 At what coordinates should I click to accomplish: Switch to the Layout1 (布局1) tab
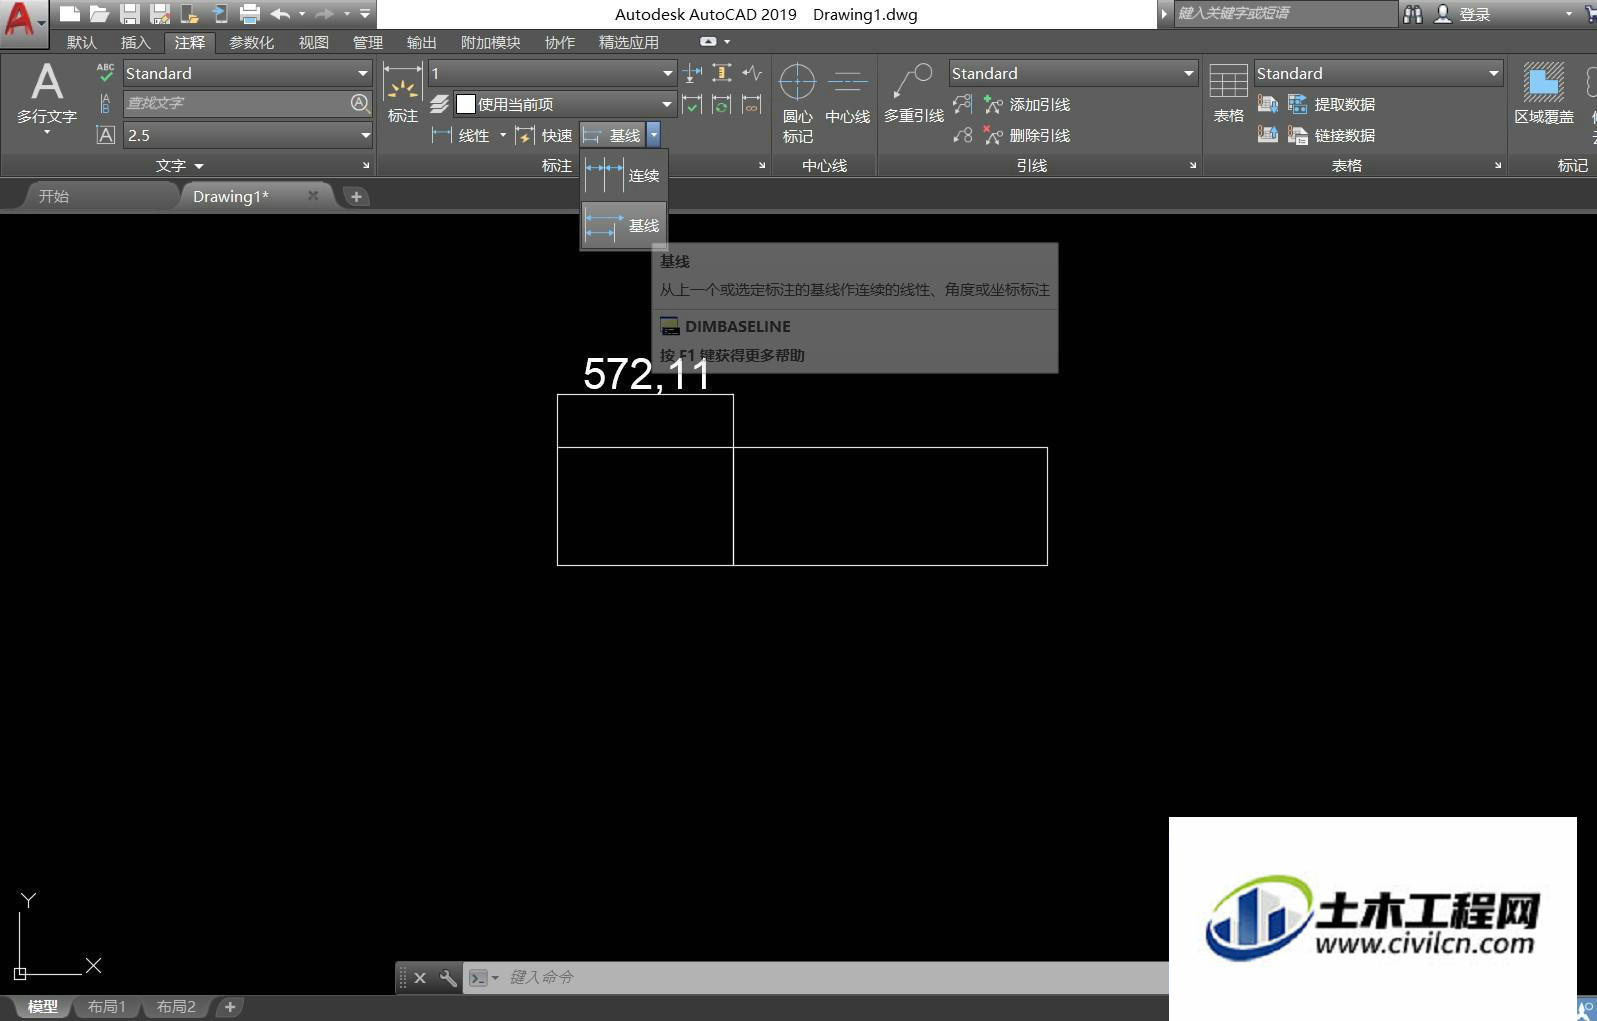click(x=107, y=1007)
